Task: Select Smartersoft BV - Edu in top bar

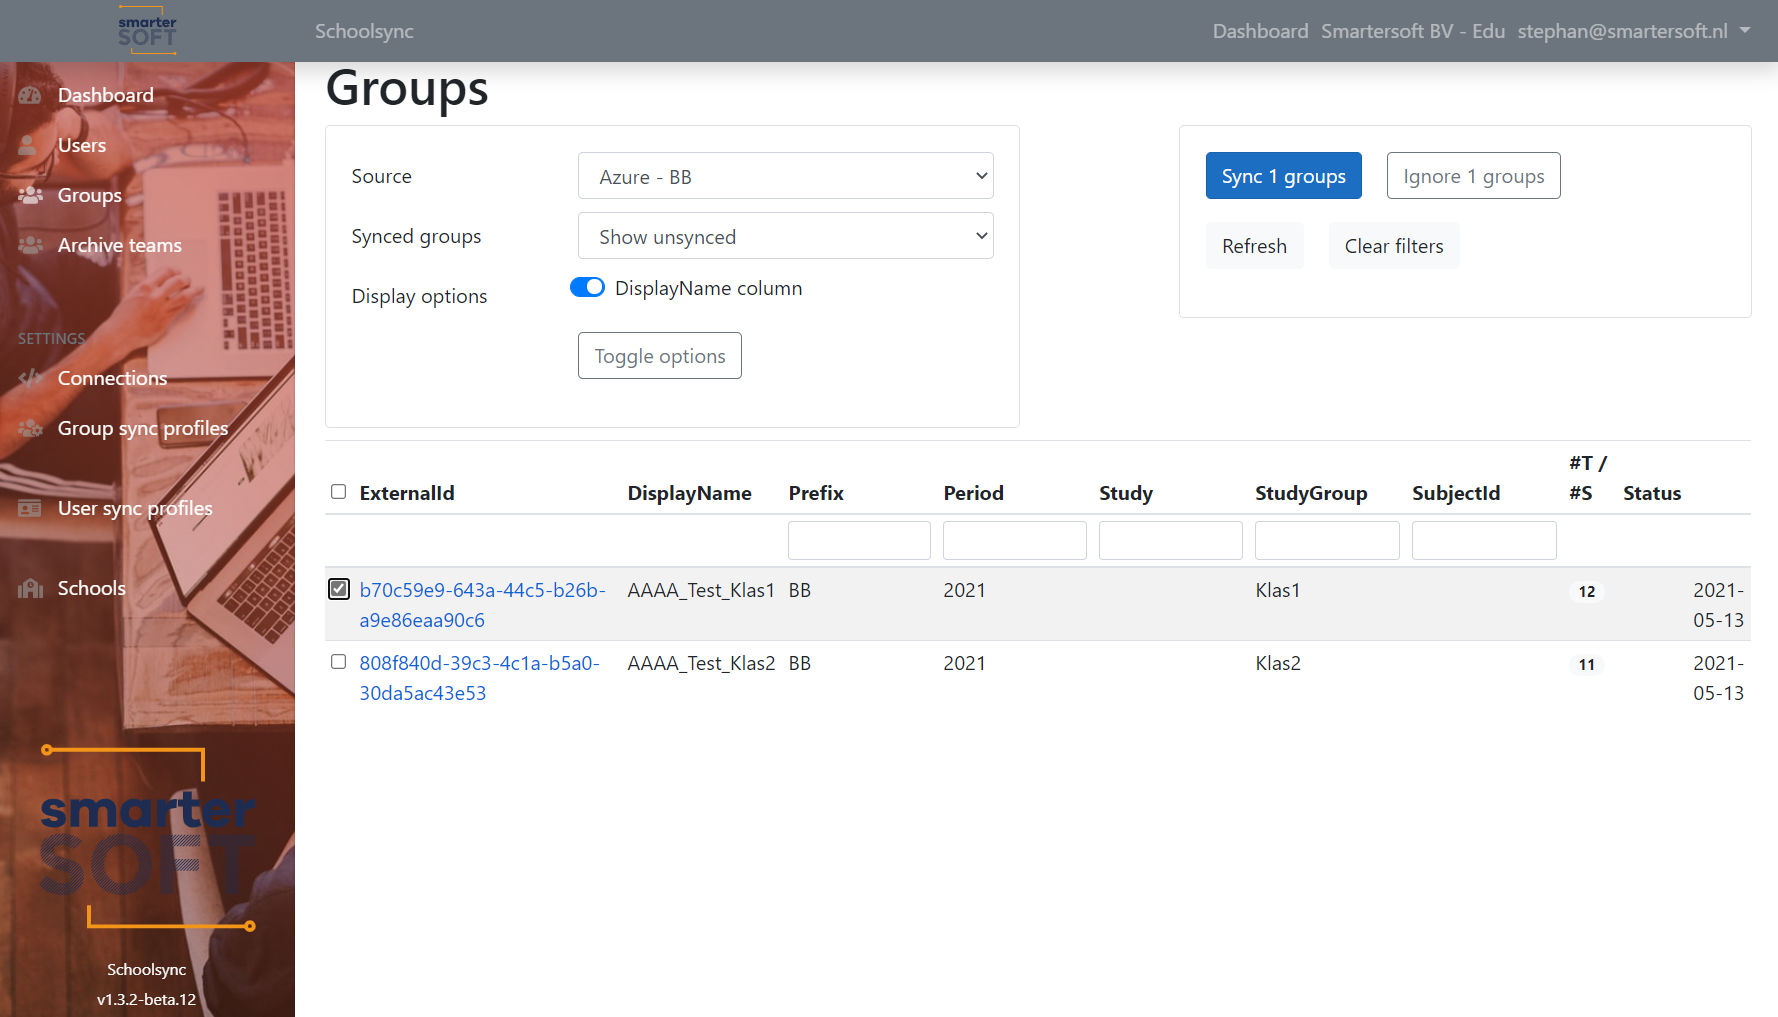Action: pyautogui.click(x=1412, y=31)
